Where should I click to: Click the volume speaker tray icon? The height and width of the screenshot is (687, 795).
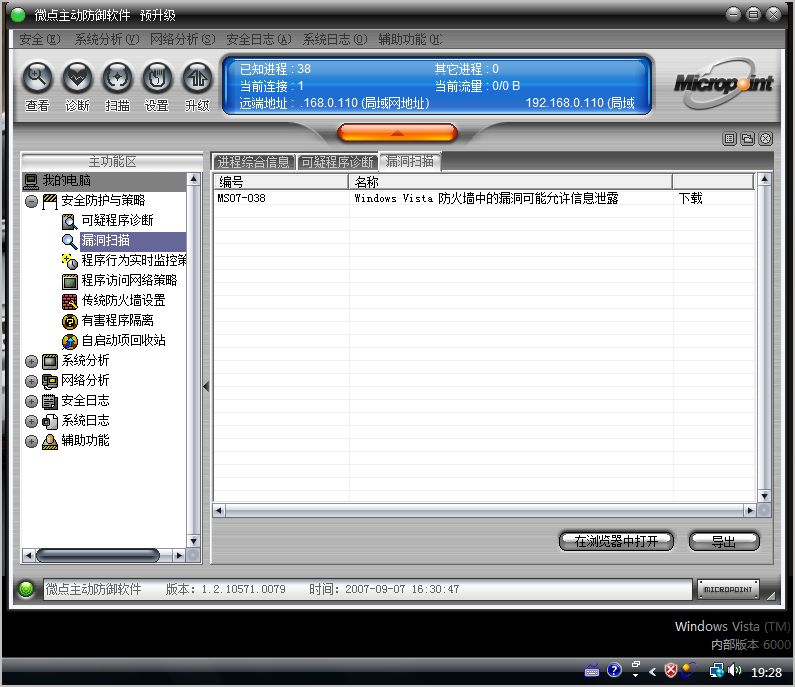pos(734,671)
